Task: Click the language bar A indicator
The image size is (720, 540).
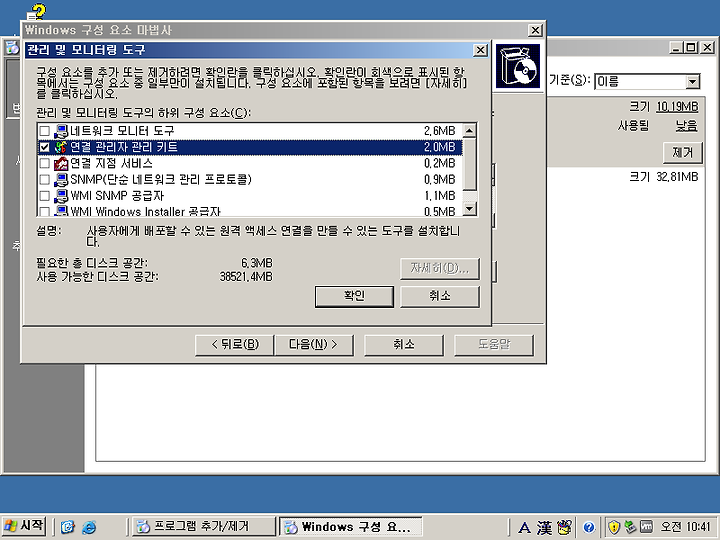Action: (524, 528)
